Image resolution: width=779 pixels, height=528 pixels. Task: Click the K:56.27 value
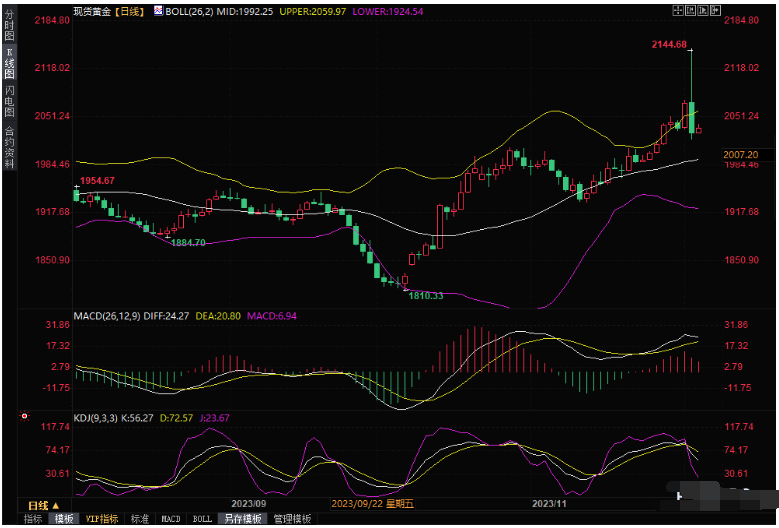(137, 418)
